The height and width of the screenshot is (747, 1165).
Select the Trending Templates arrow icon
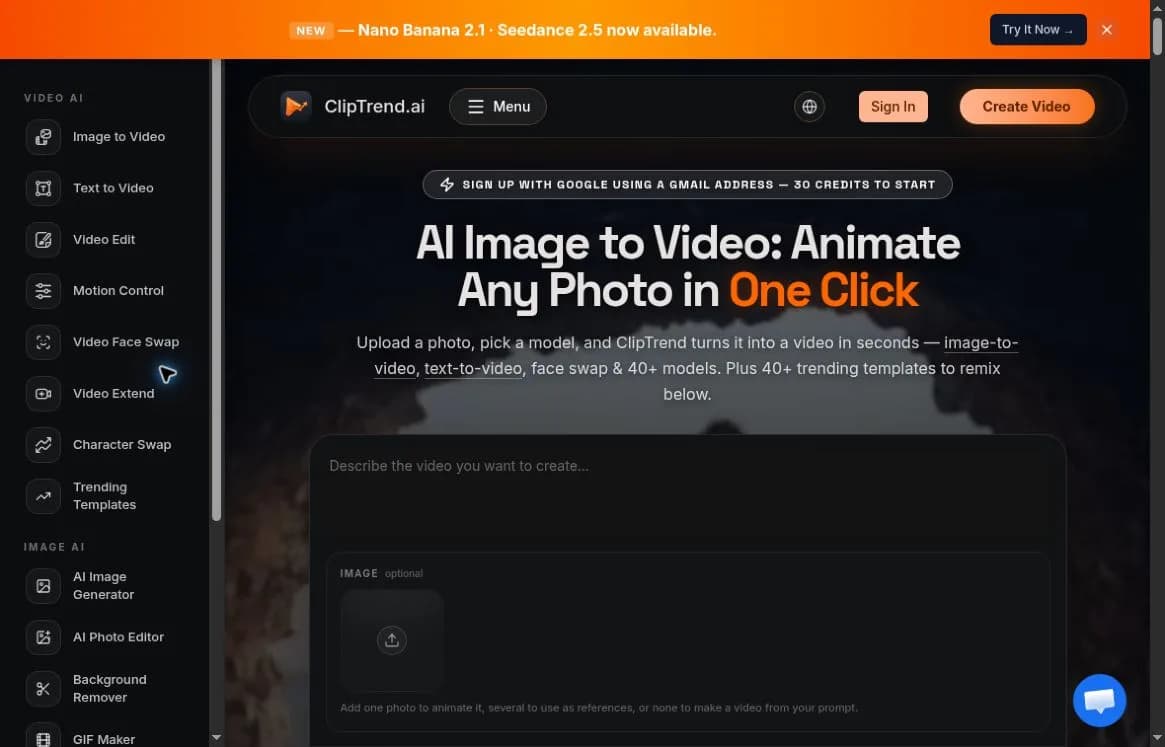click(x=43, y=496)
